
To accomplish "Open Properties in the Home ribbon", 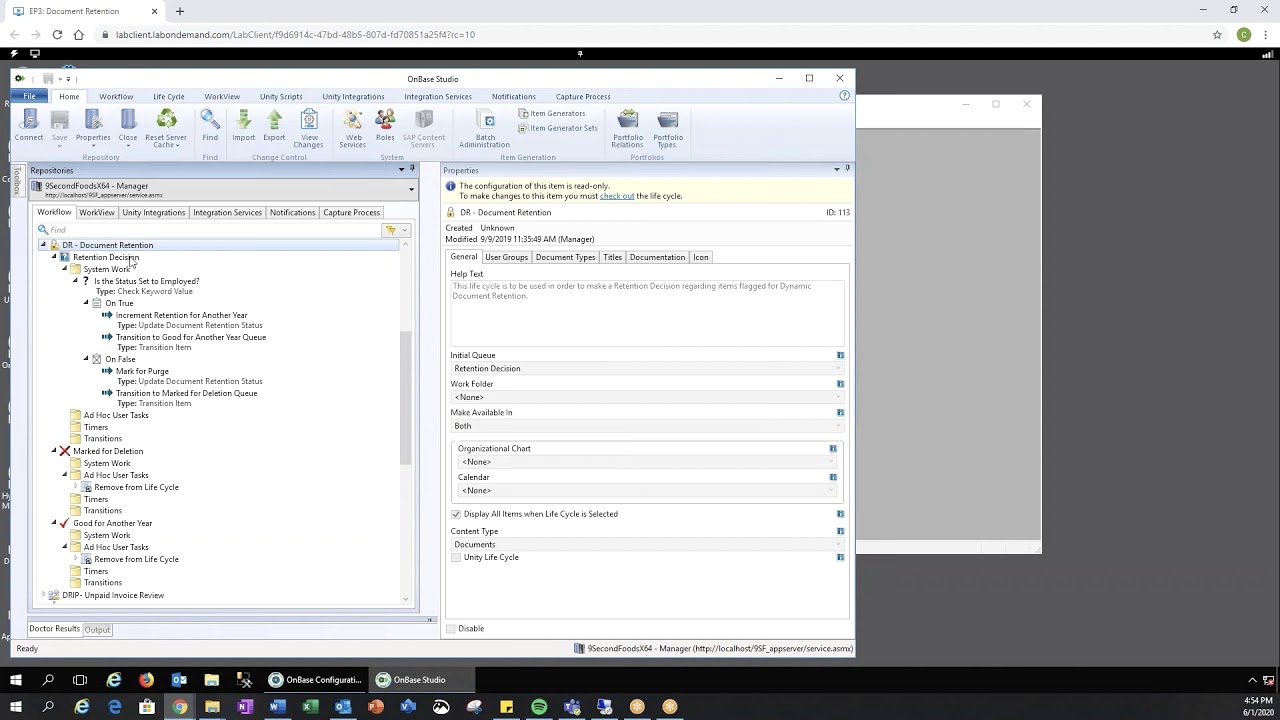I will click(93, 126).
